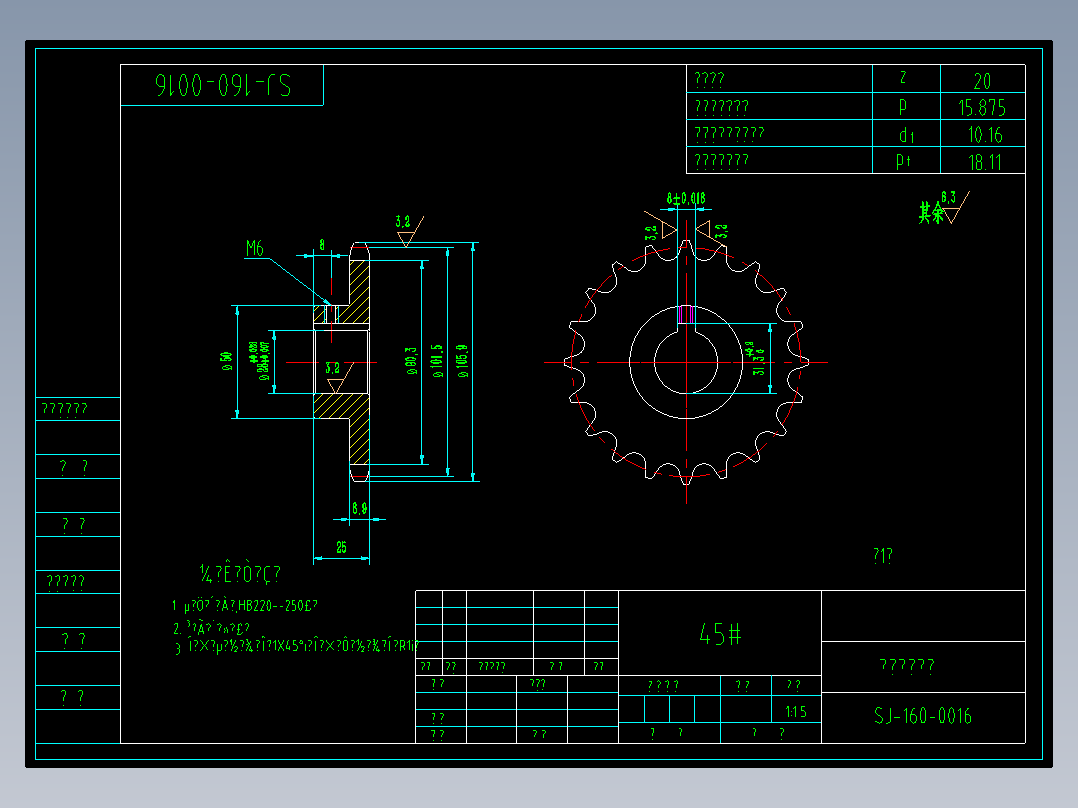Click the note line containing 1X45°

[297, 646]
